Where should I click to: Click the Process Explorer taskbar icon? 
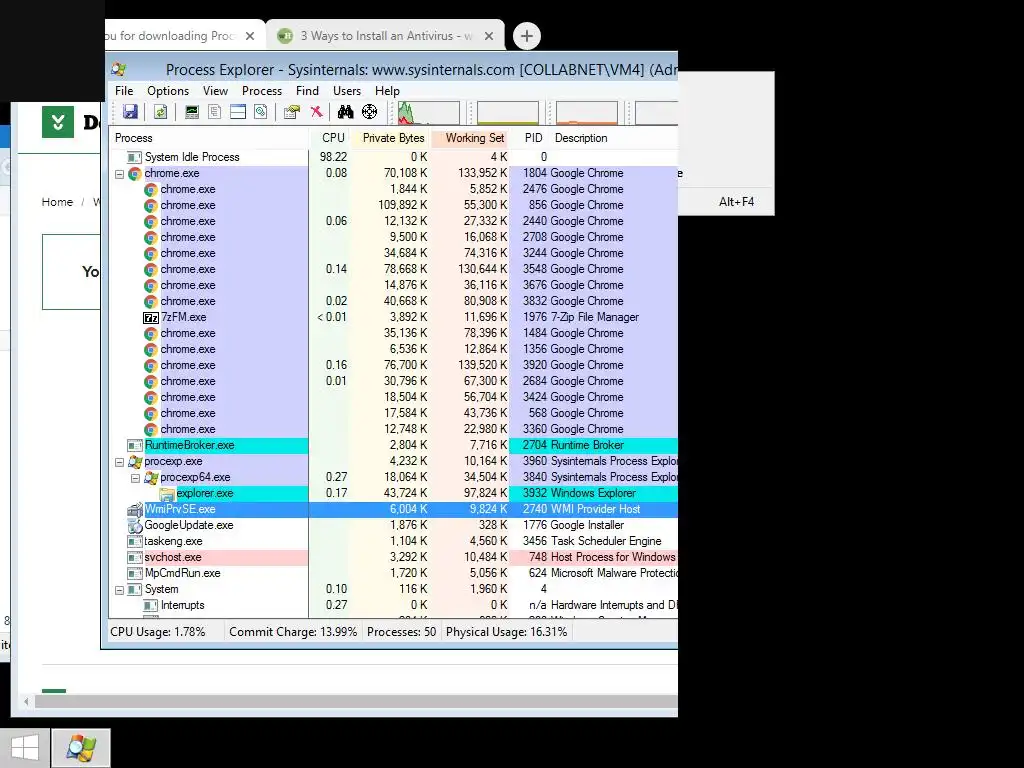click(80, 748)
